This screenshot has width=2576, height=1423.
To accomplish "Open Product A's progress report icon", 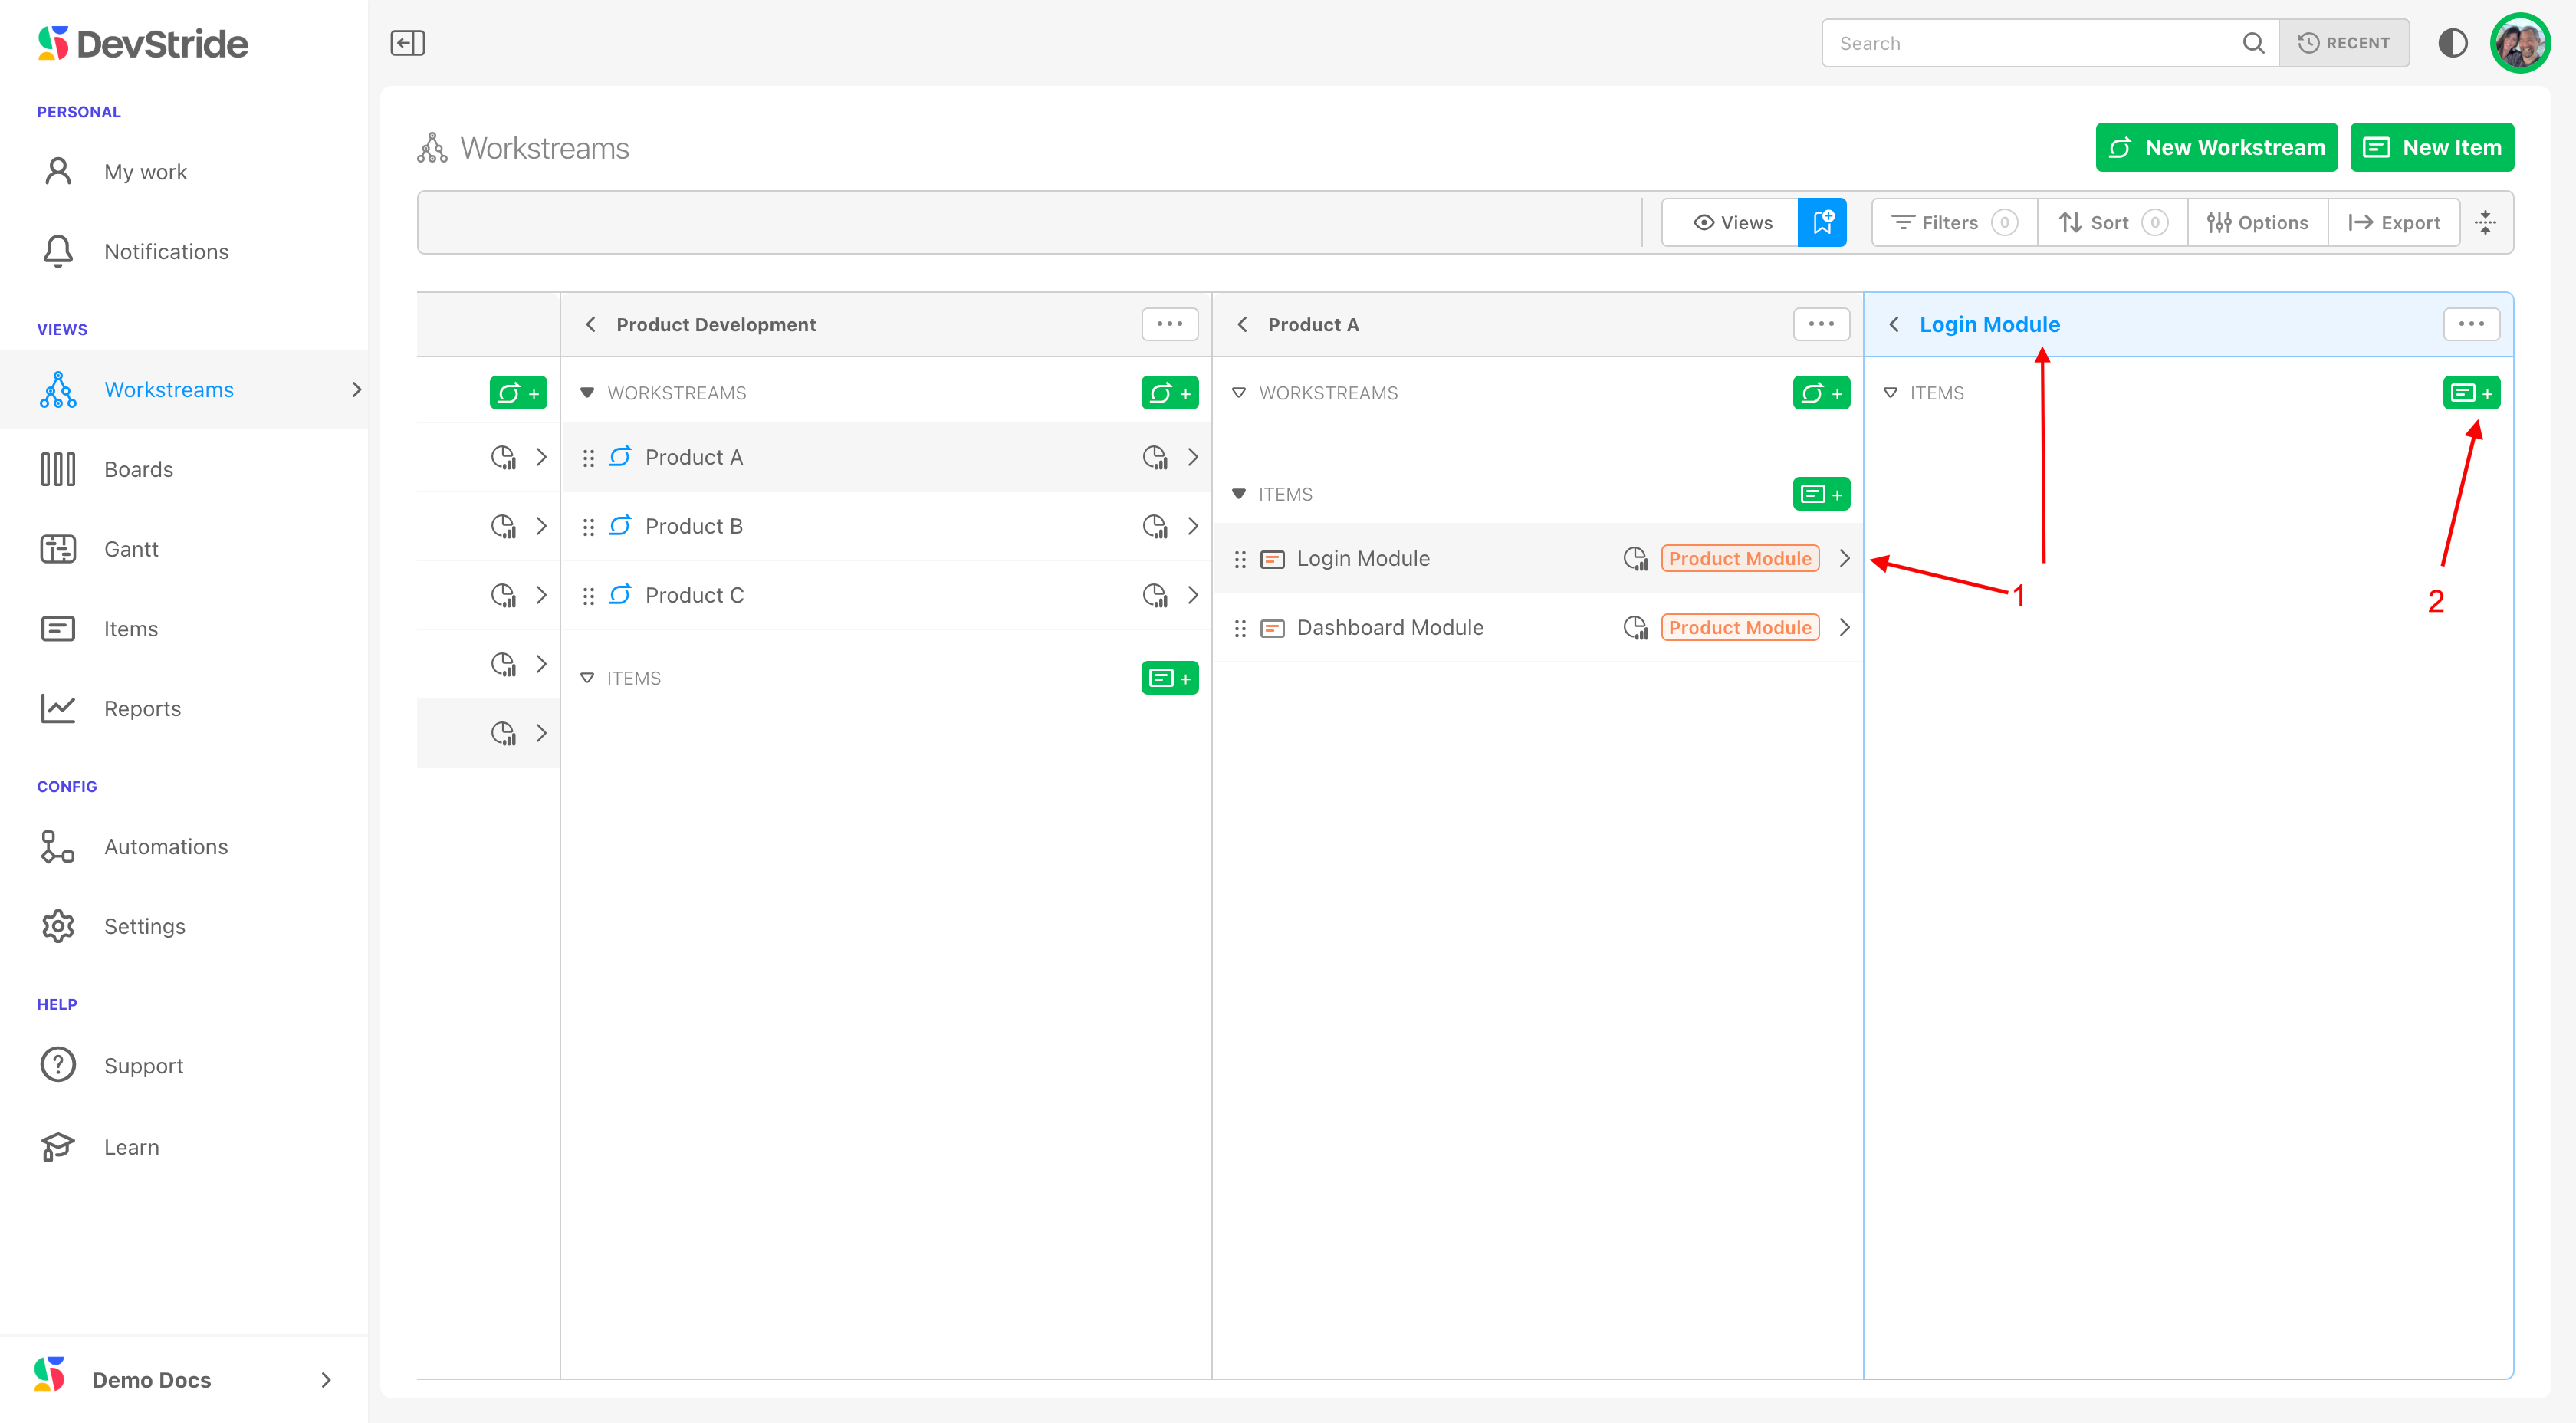I will click(x=1155, y=457).
